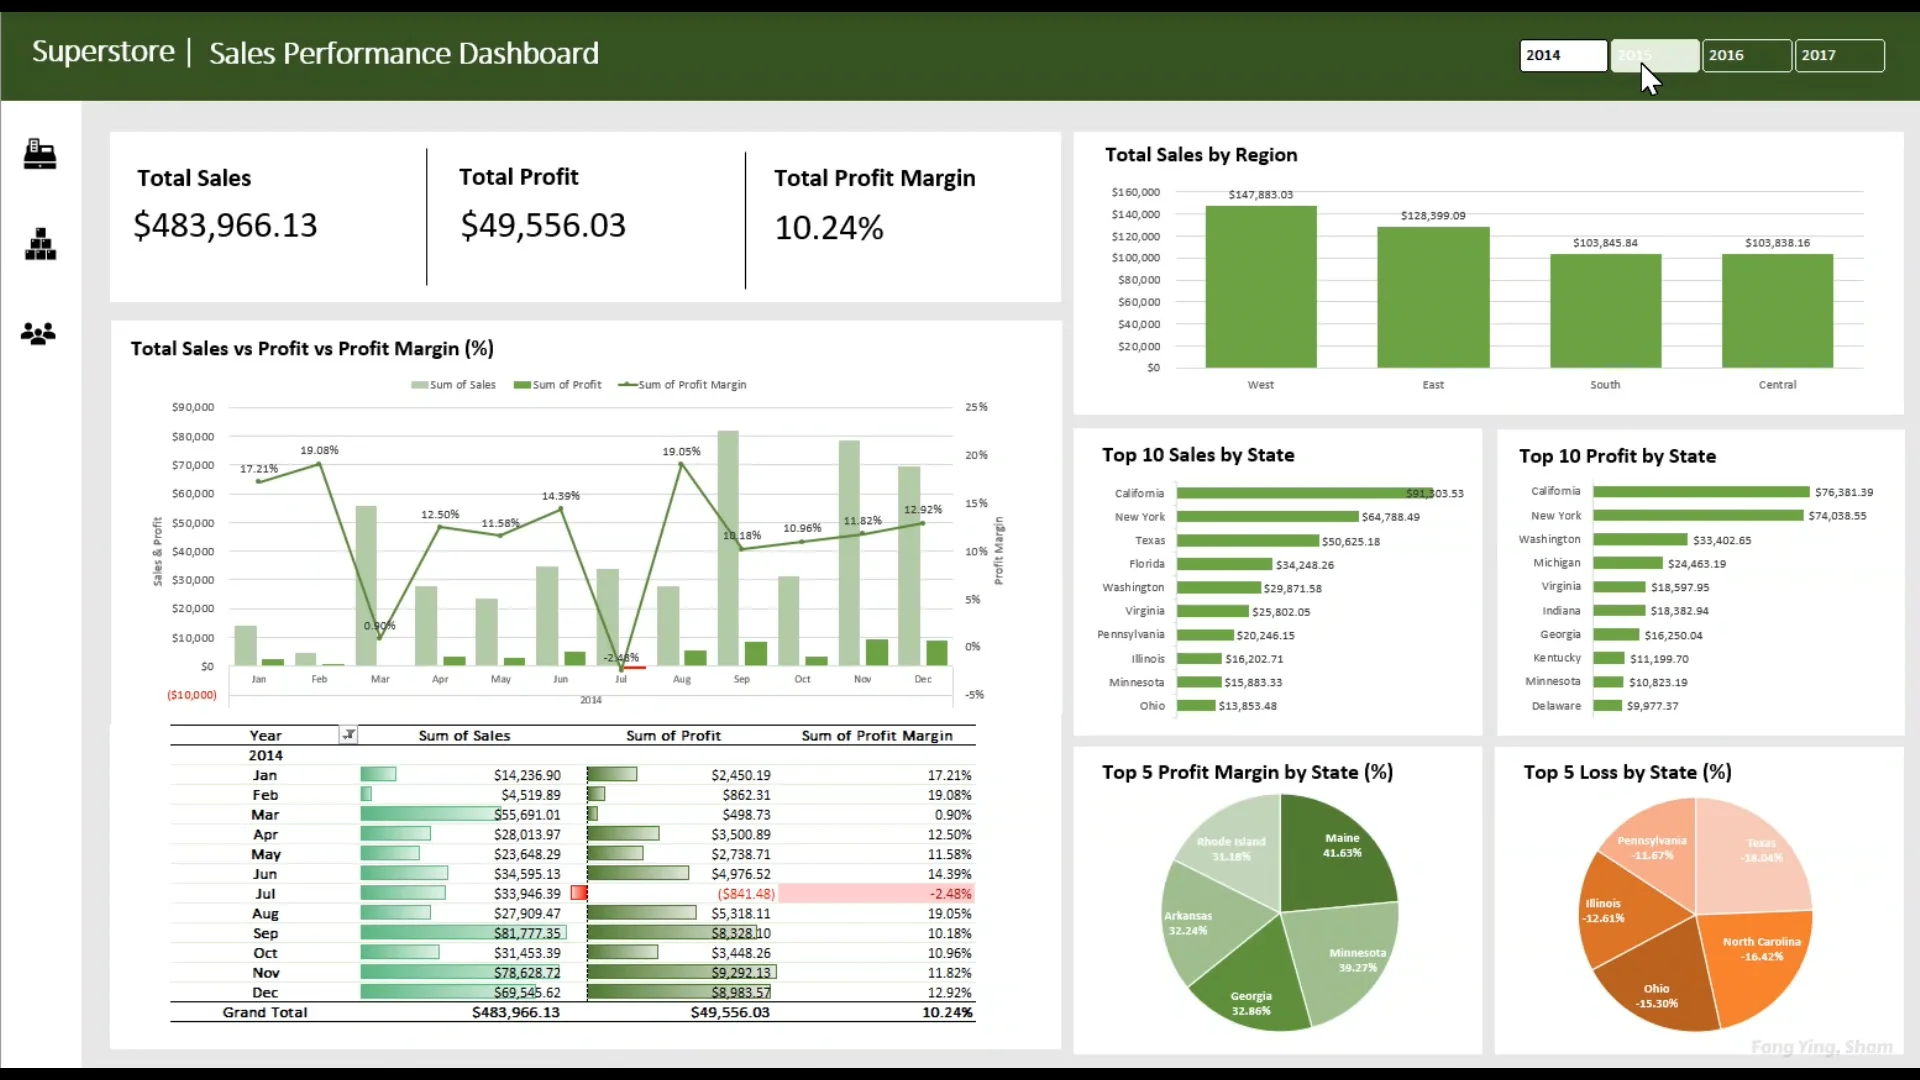
Task: Toggle the 2017 year slicer button
Action: 1839,55
